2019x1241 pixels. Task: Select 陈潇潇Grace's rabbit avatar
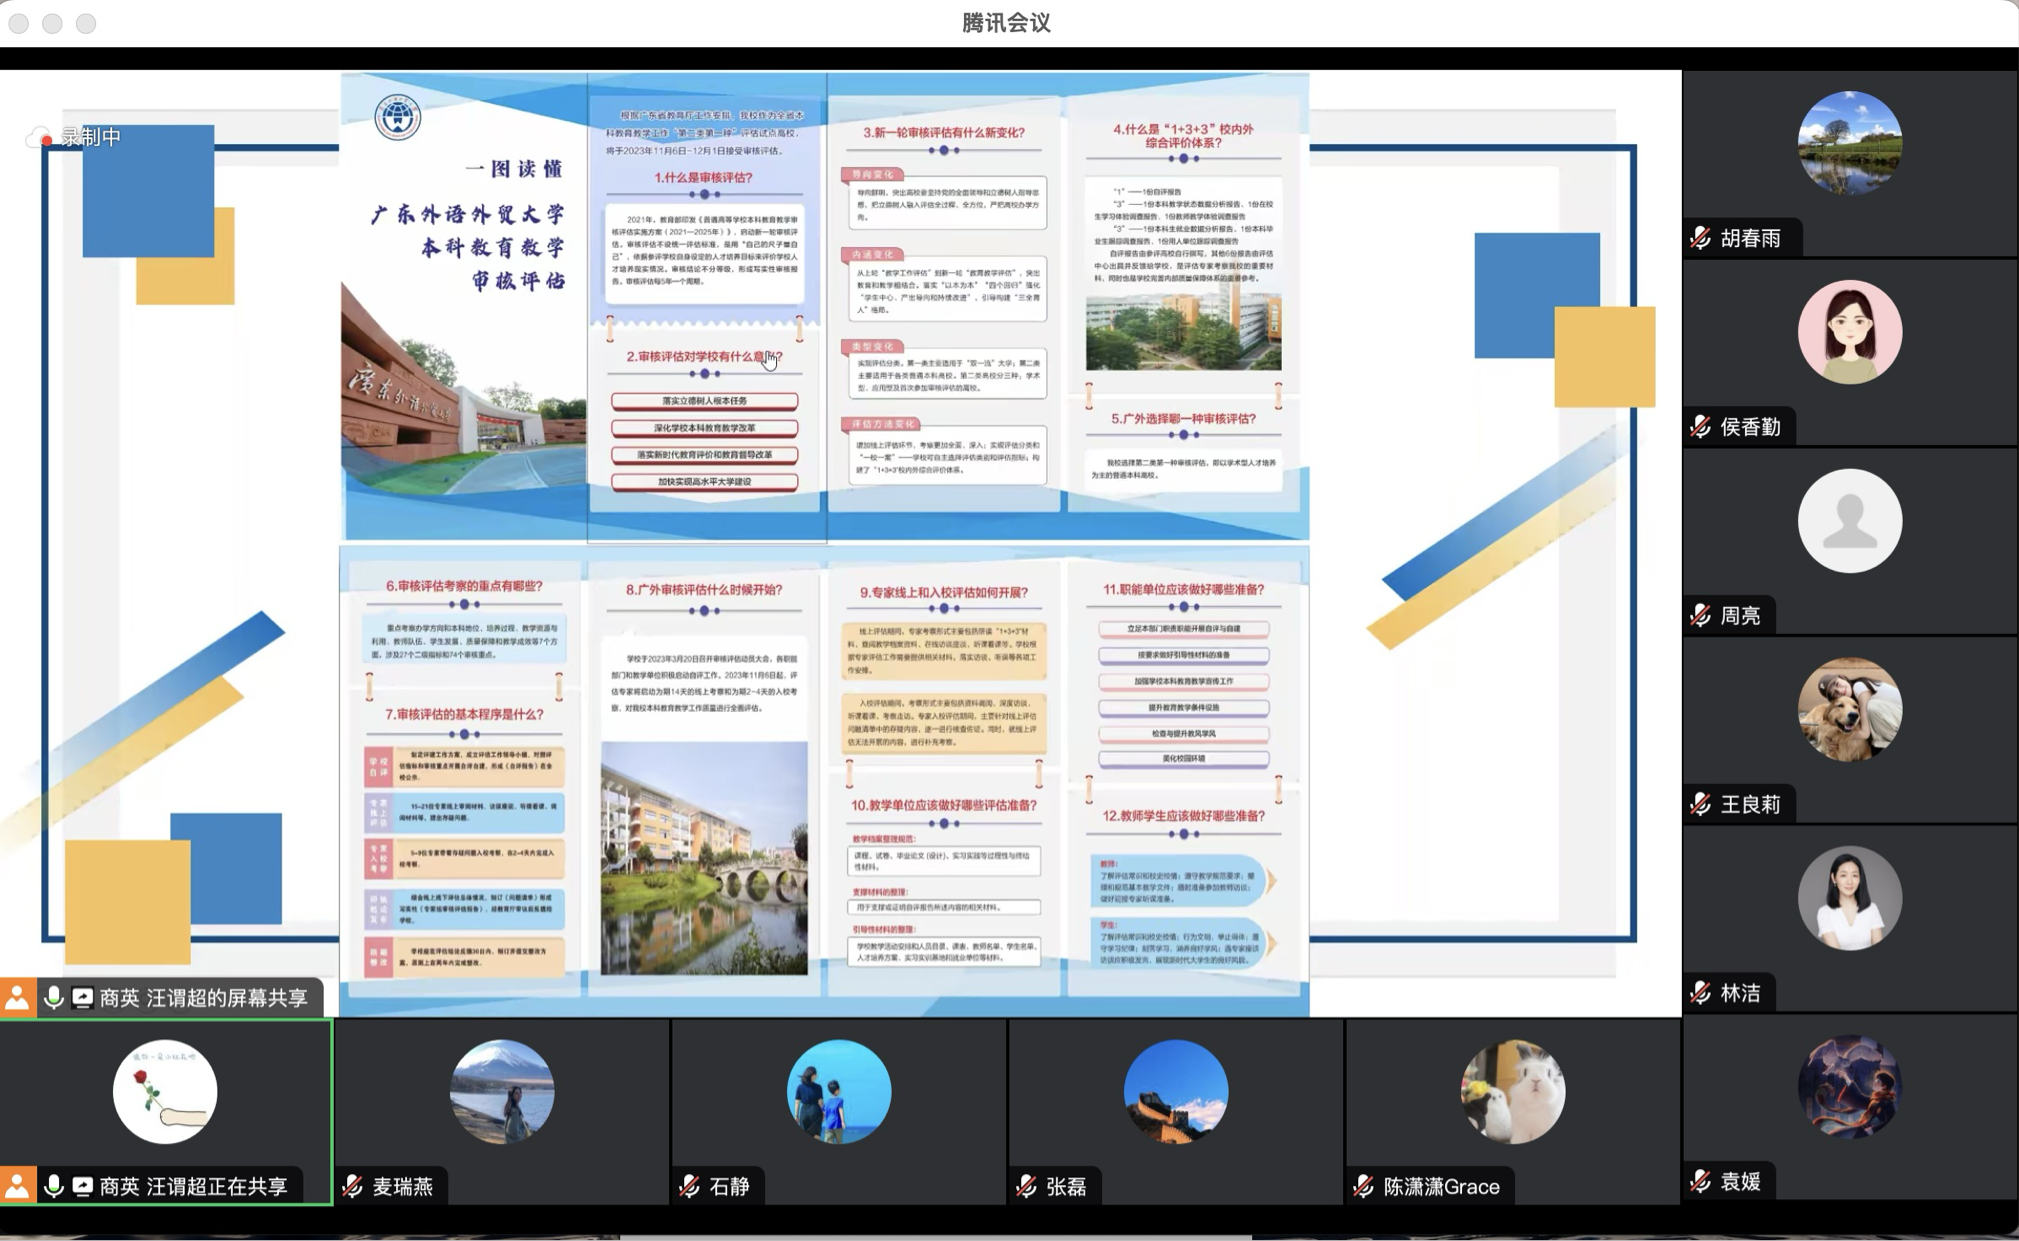1512,1092
